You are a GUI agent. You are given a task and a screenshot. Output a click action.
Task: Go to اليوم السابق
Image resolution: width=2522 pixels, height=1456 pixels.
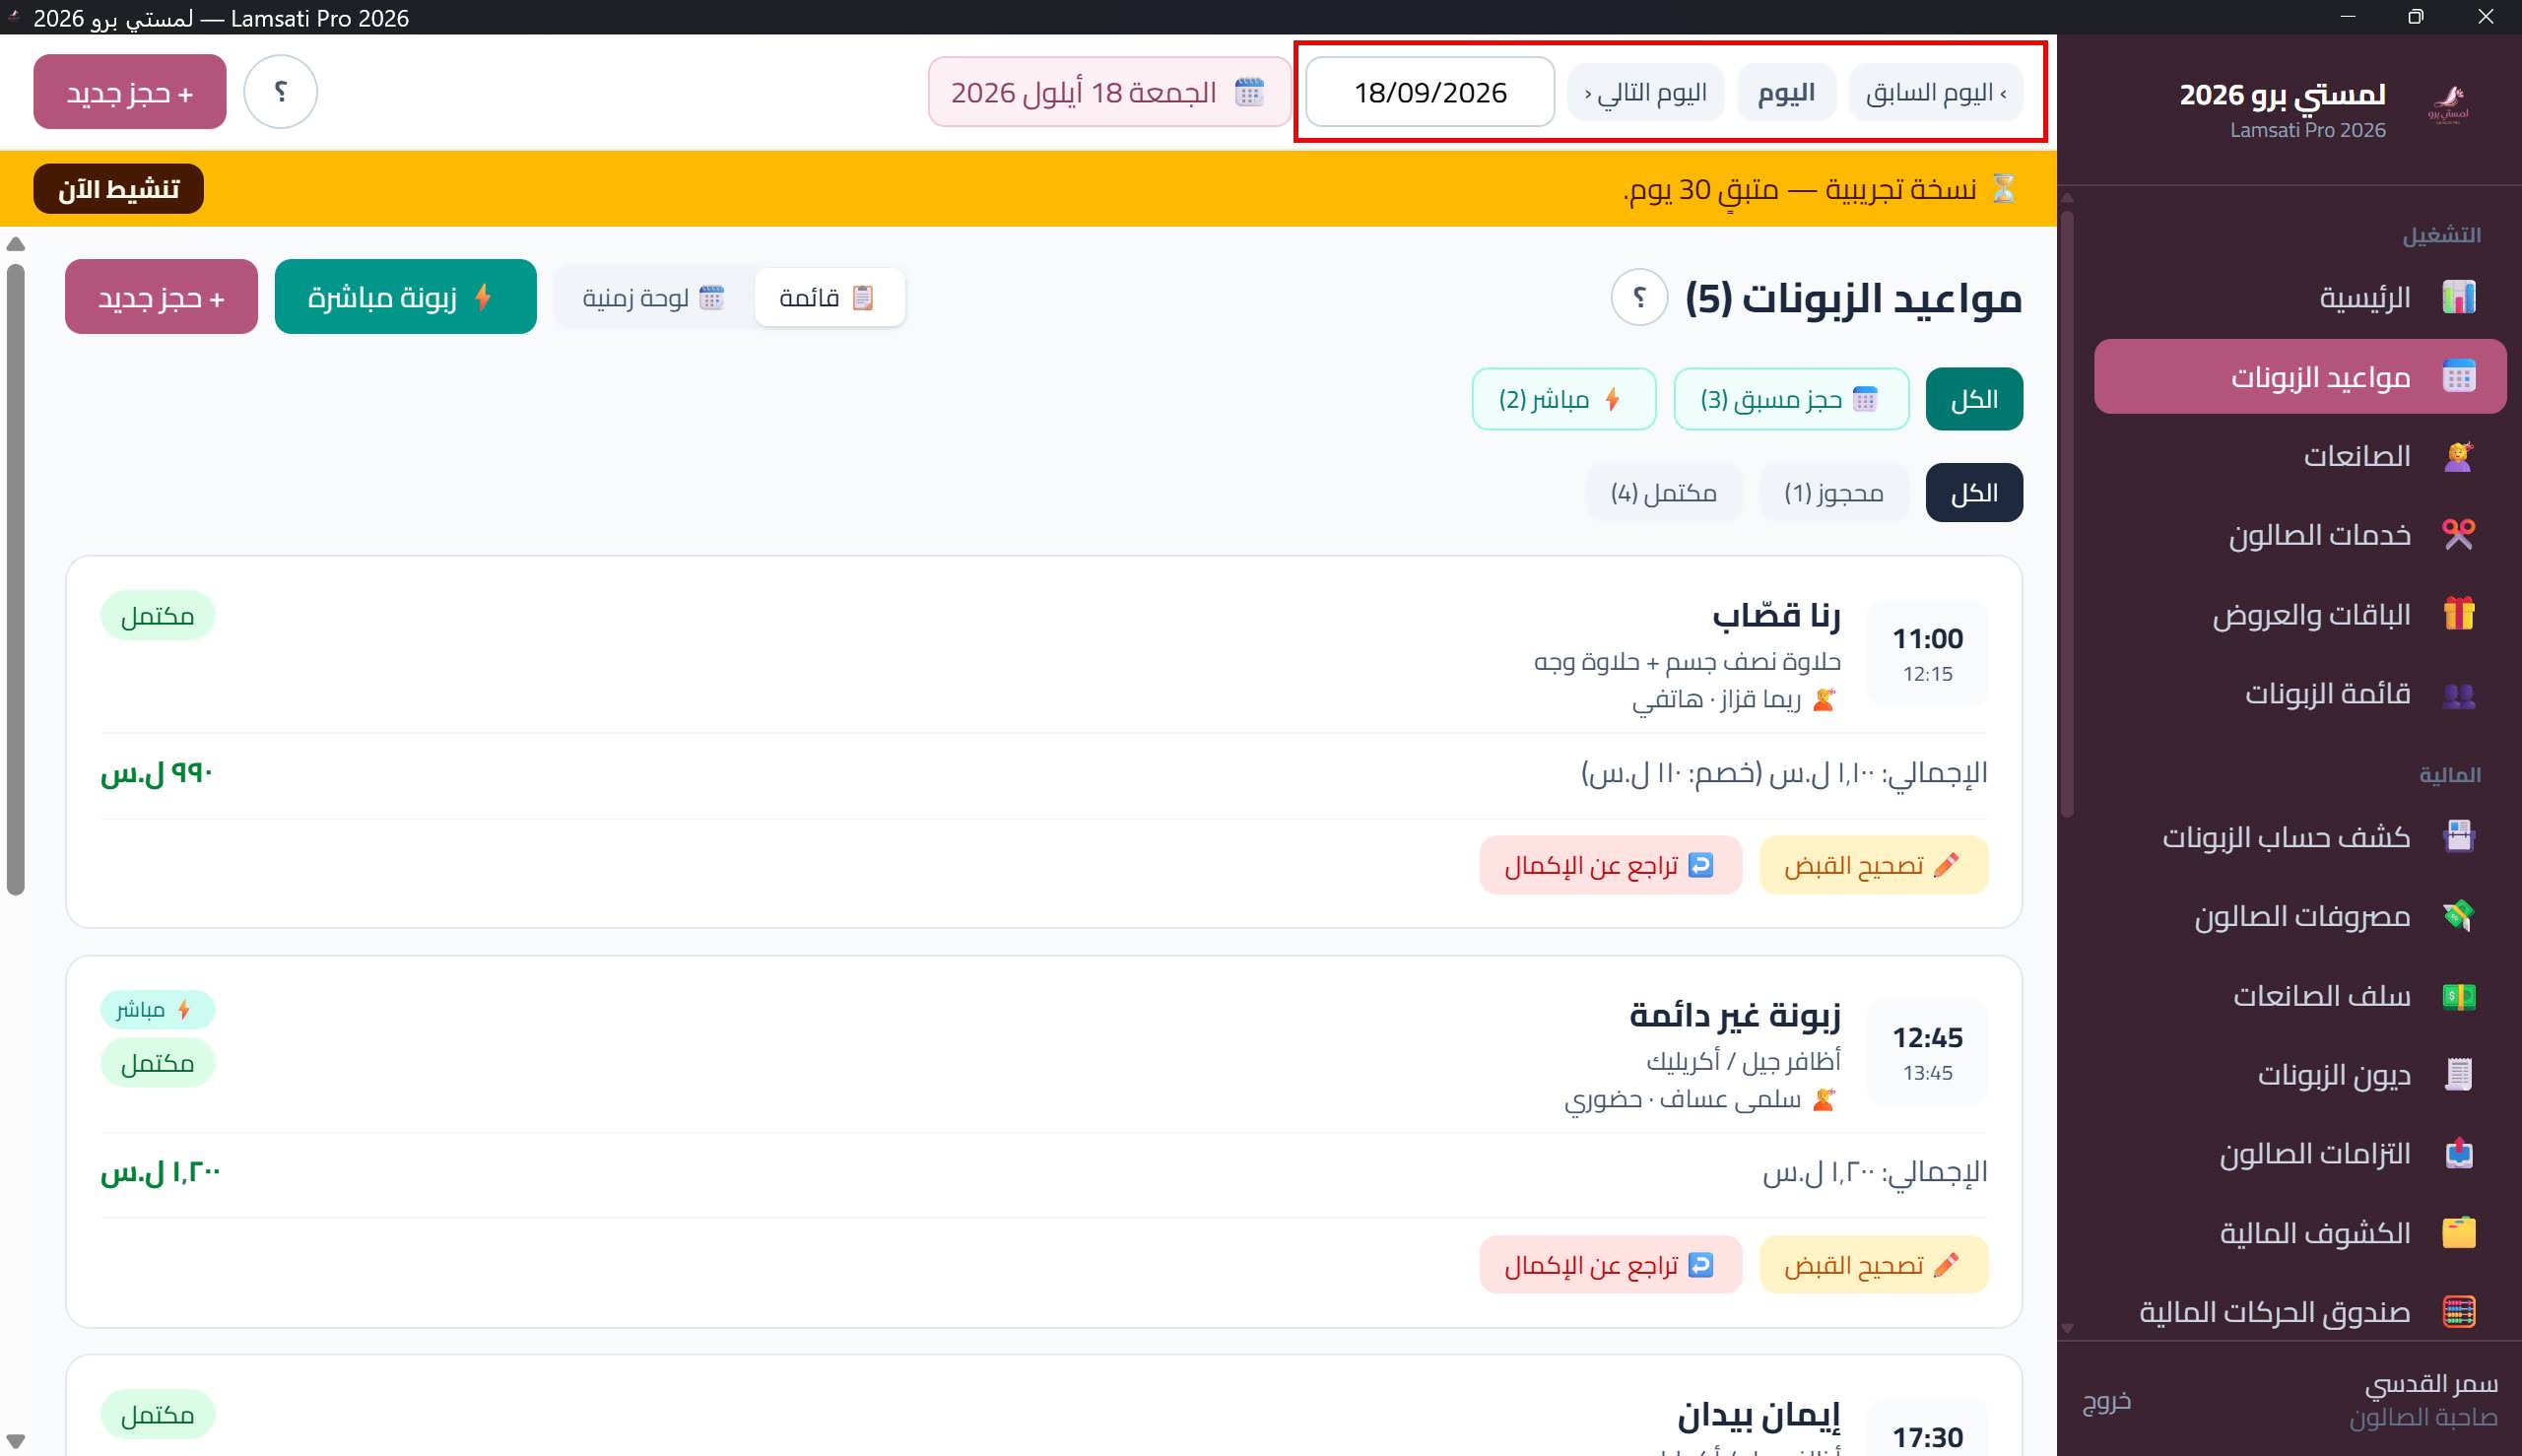click(1935, 93)
